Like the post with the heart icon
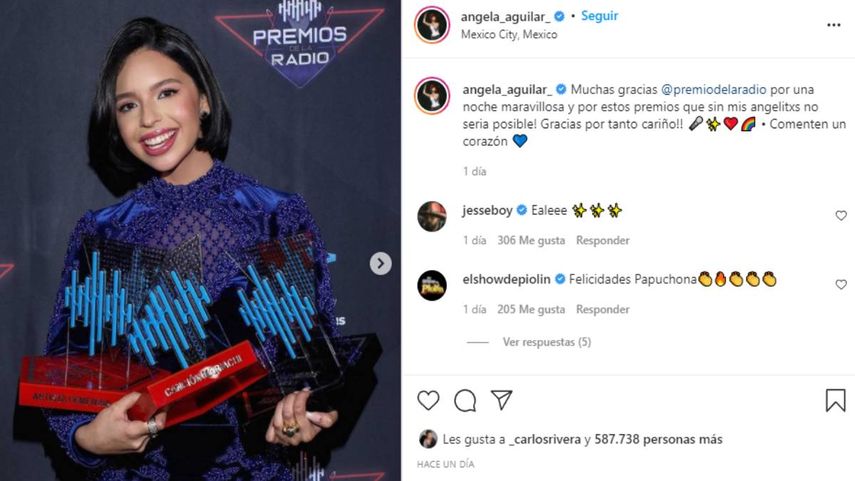Image resolution: width=855 pixels, height=481 pixels. [428, 400]
